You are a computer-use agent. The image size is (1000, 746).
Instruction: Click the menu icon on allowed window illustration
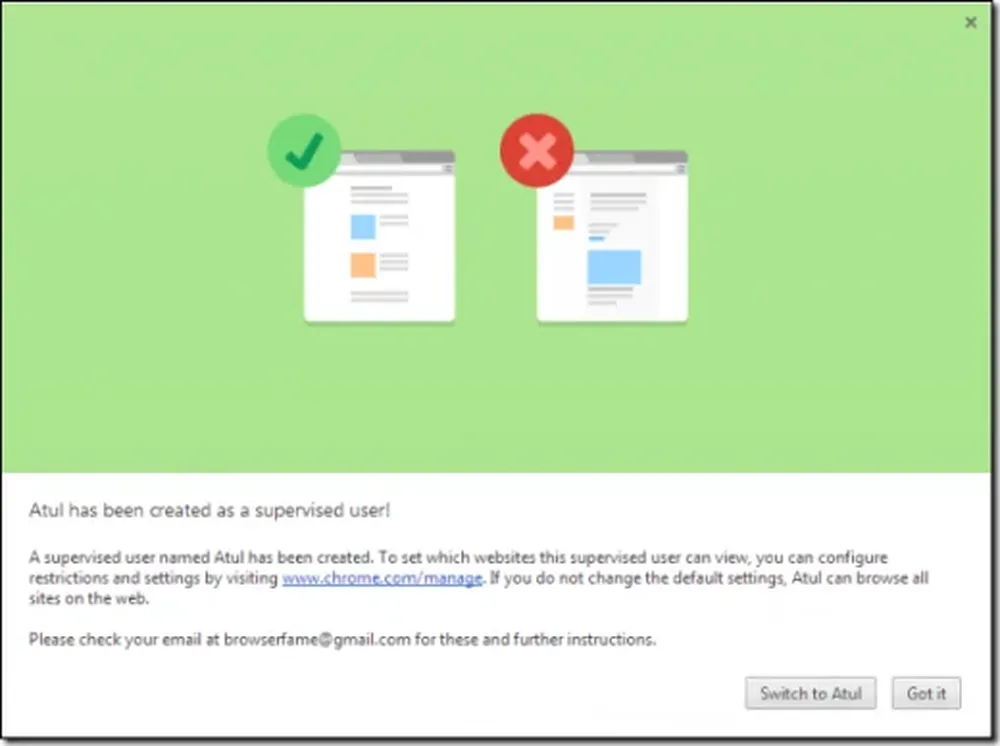[x=448, y=168]
